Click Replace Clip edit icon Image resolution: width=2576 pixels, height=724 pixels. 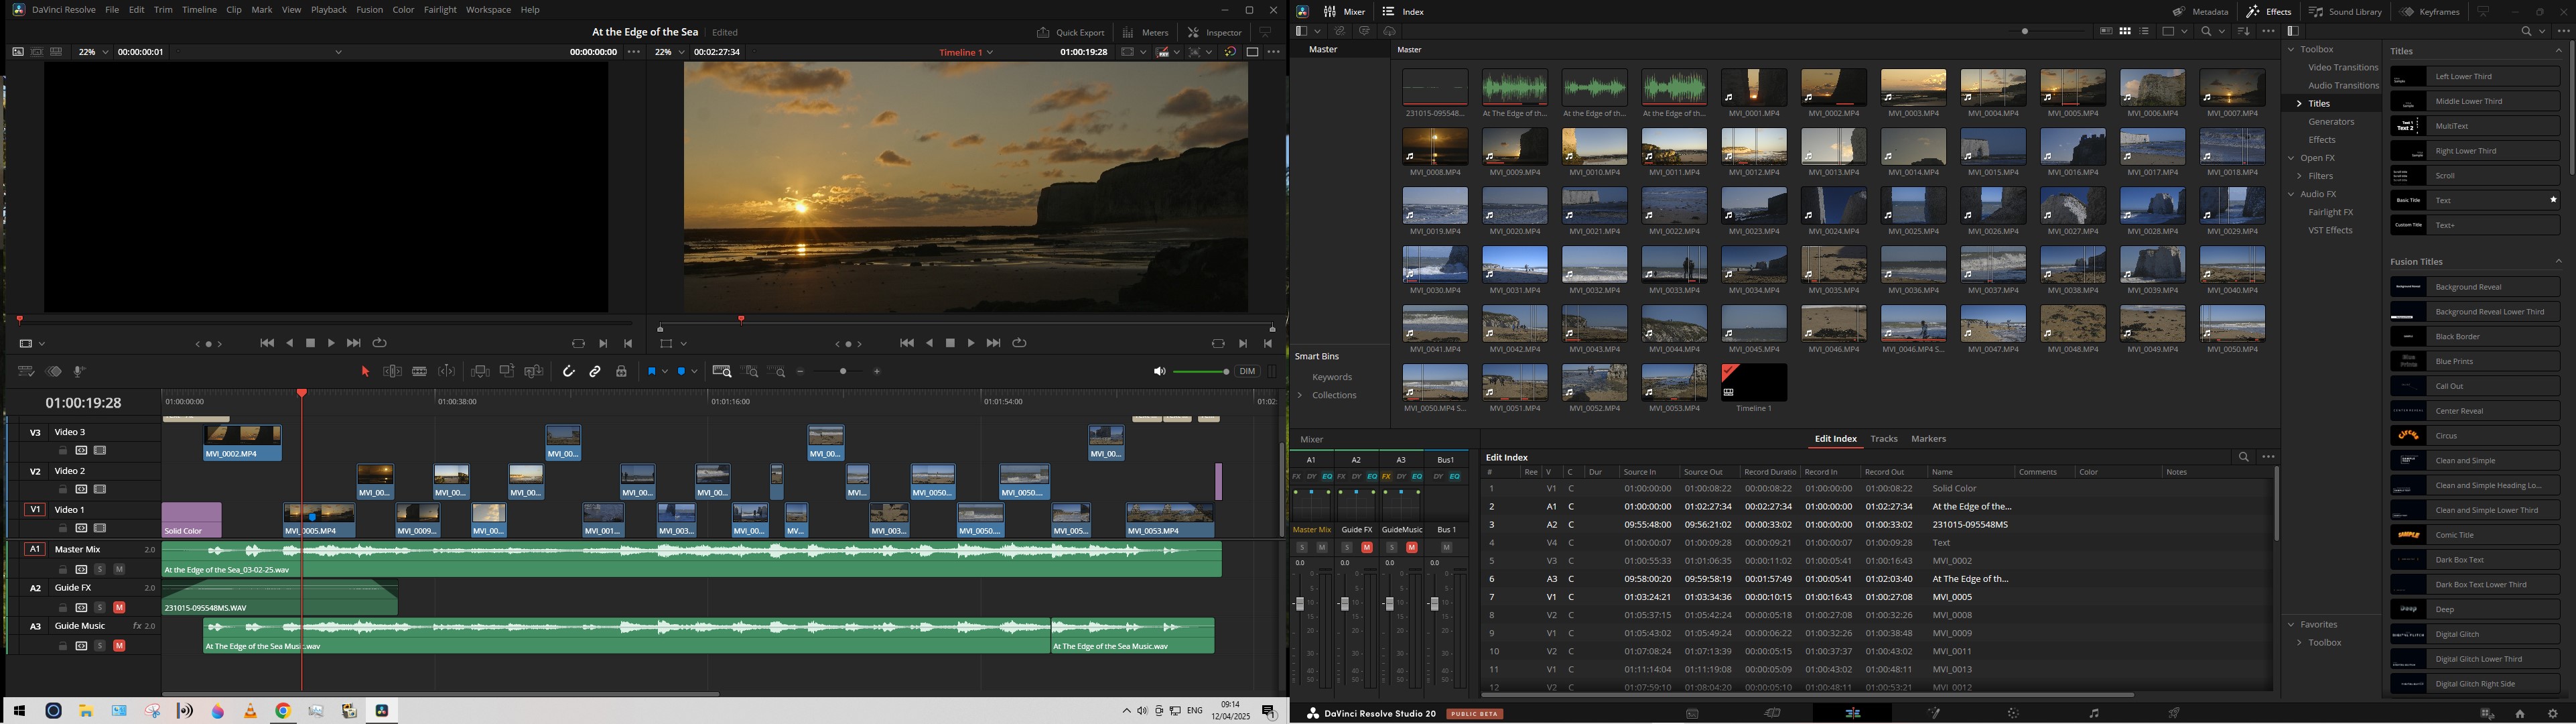(534, 372)
